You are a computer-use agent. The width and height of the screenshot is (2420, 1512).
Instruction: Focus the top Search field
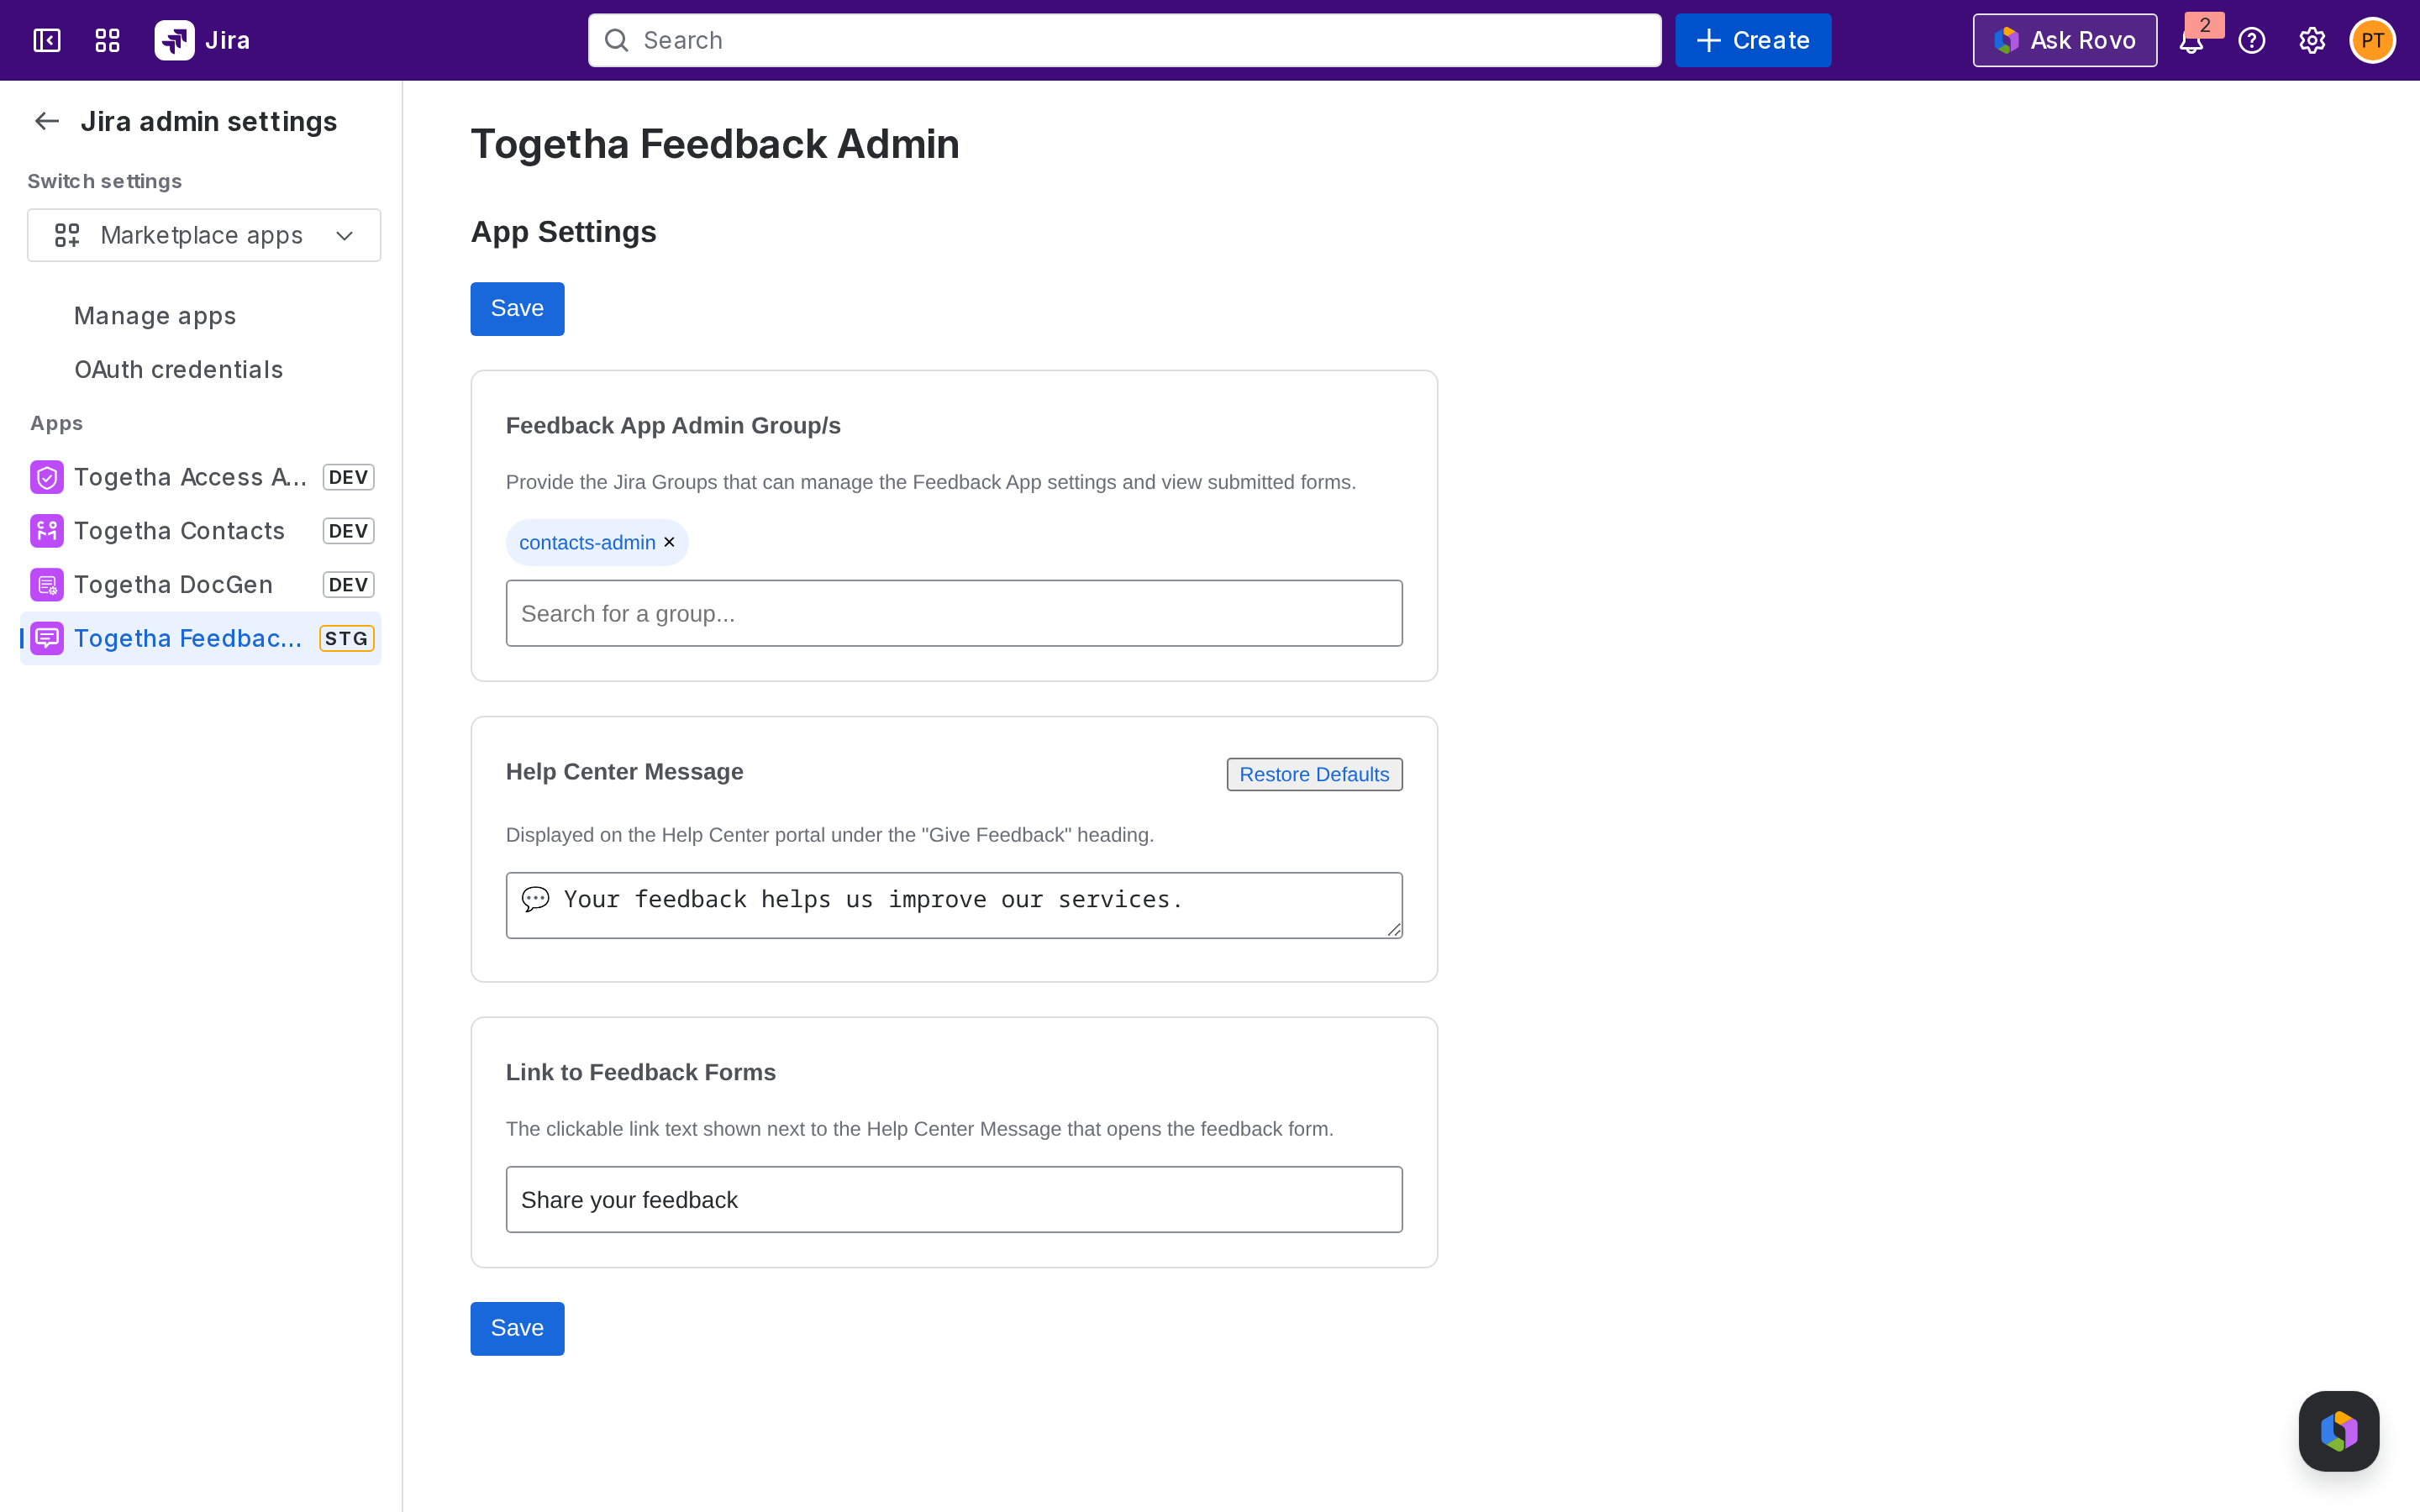1124,40
